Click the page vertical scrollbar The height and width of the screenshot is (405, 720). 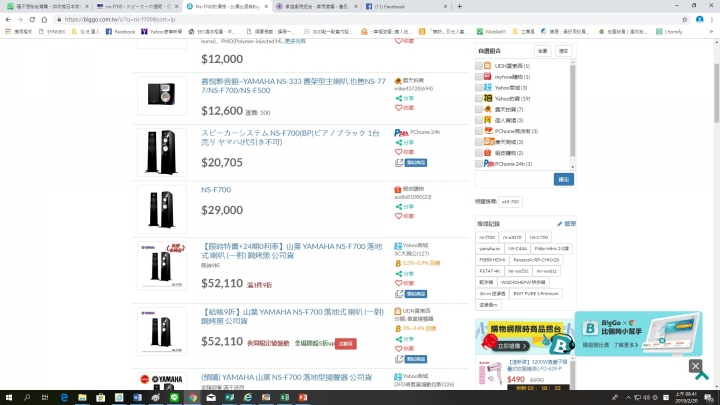pyautogui.click(x=716, y=93)
